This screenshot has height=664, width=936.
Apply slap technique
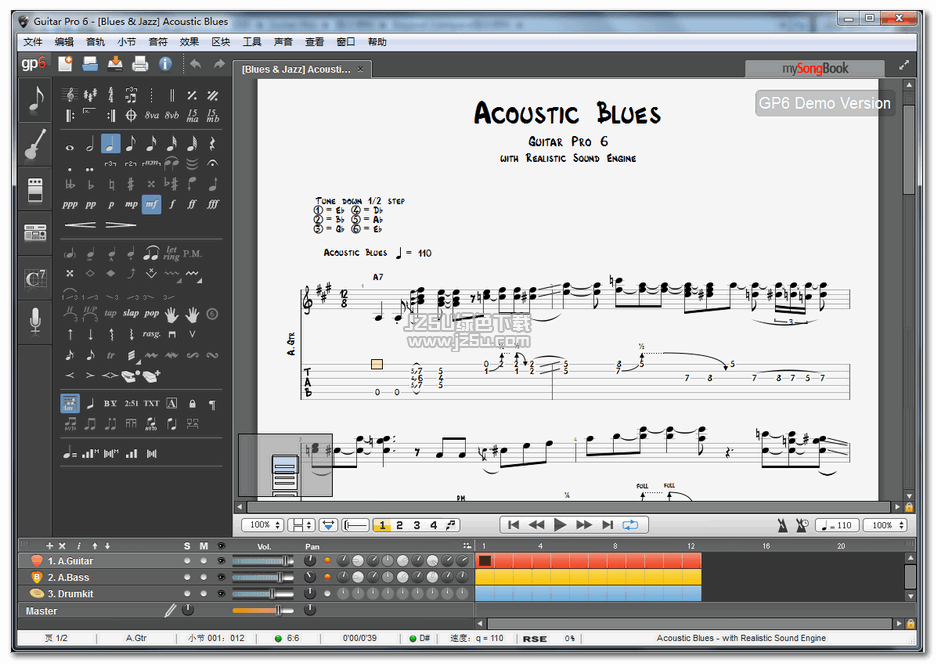131,313
